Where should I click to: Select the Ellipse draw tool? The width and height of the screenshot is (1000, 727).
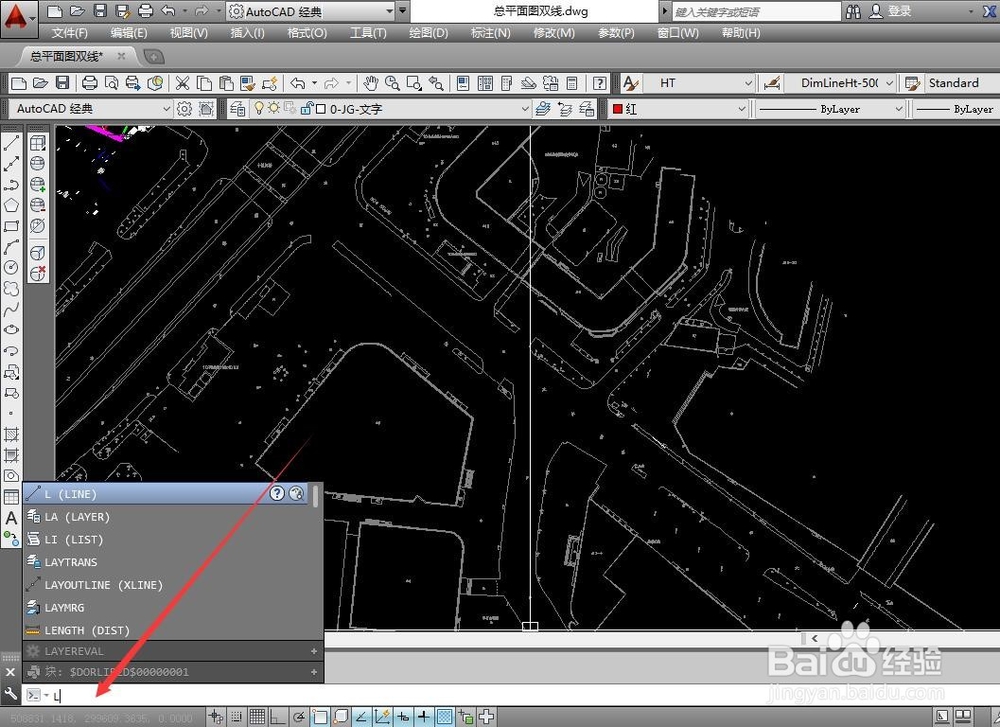[11, 330]
